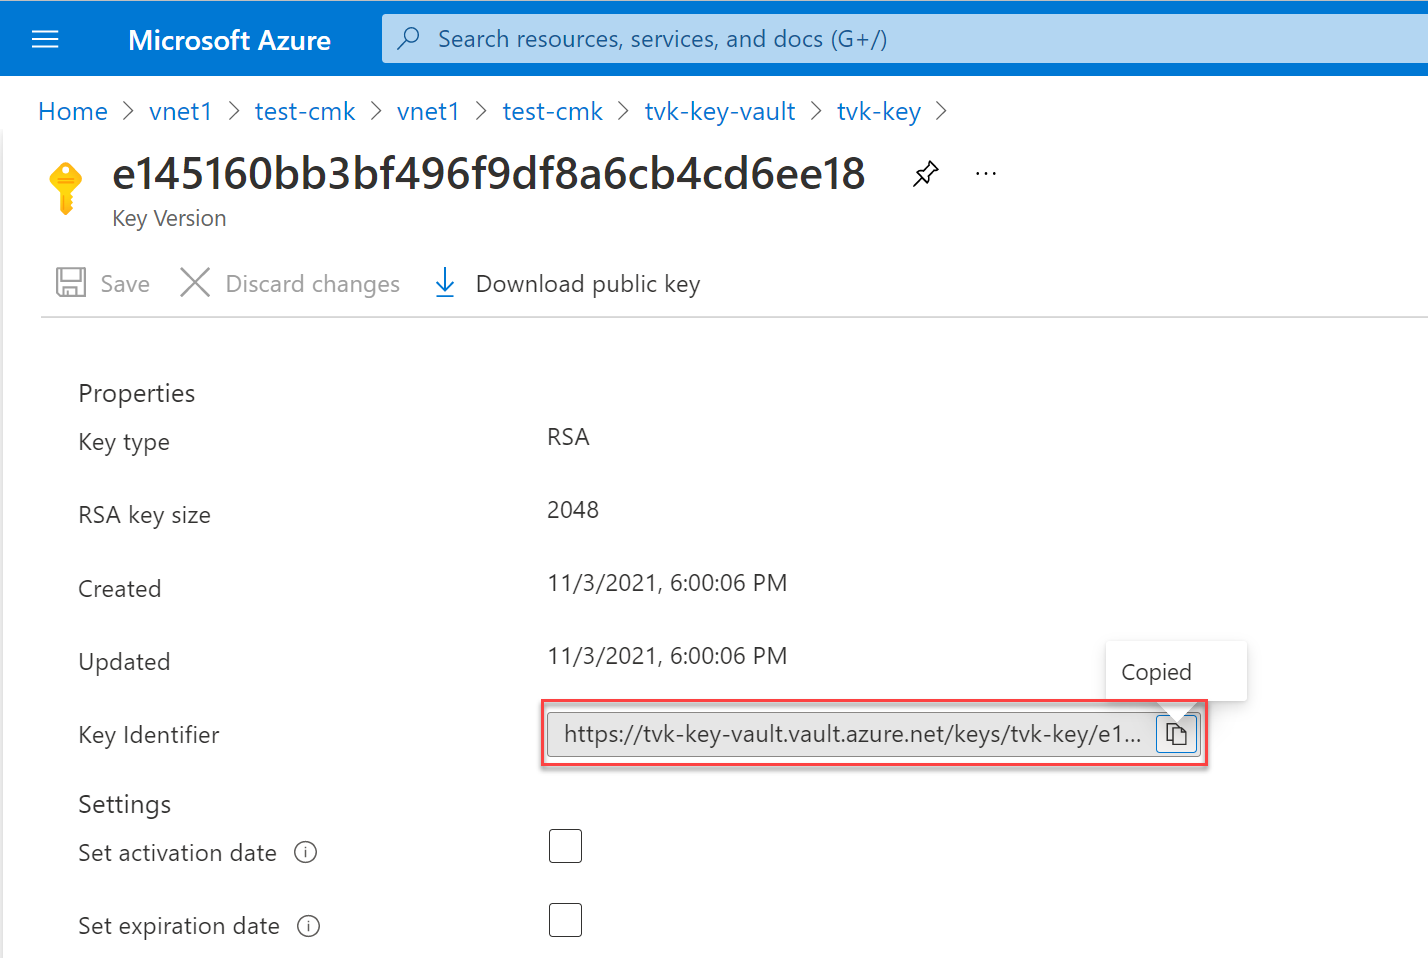Click the Key type label

click(x=124, y=442)
